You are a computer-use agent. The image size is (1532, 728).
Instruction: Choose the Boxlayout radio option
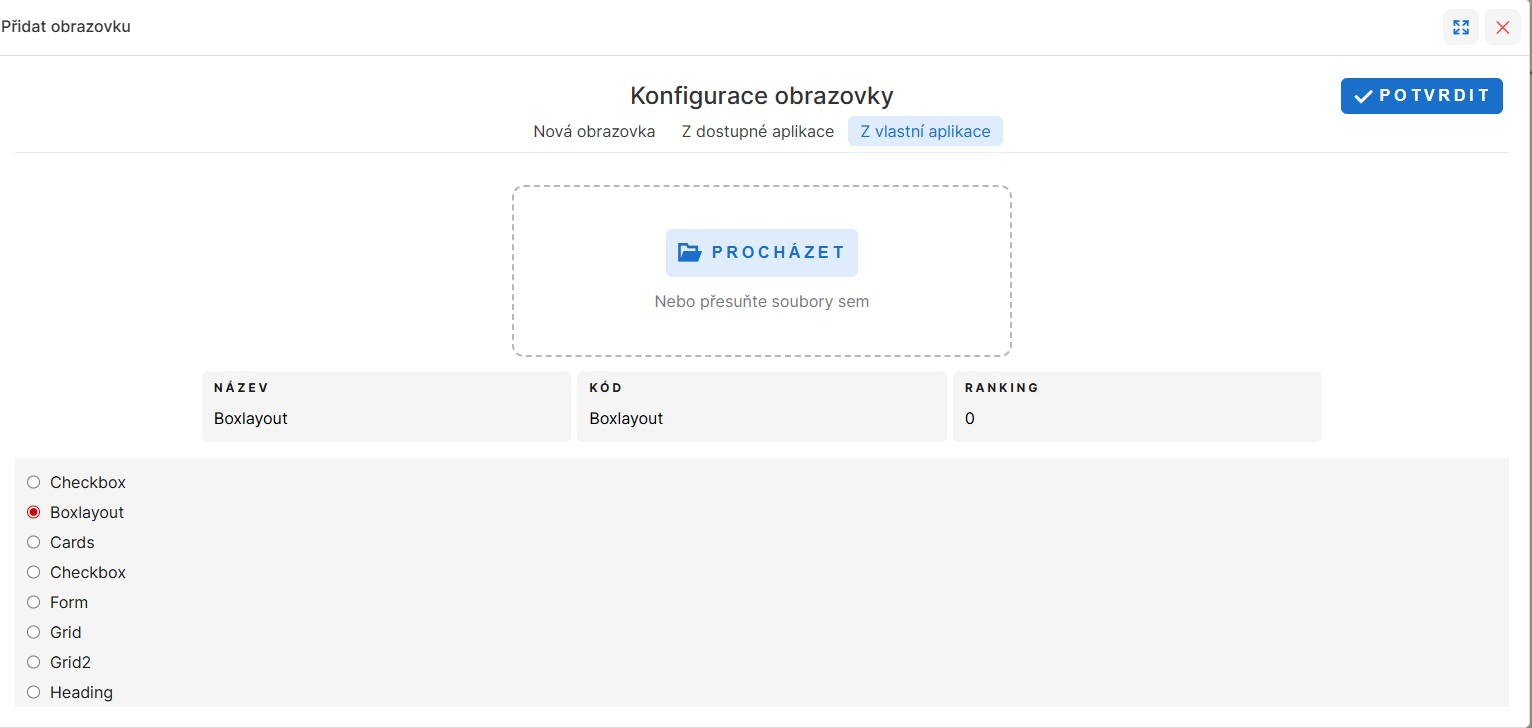[34, 512]
